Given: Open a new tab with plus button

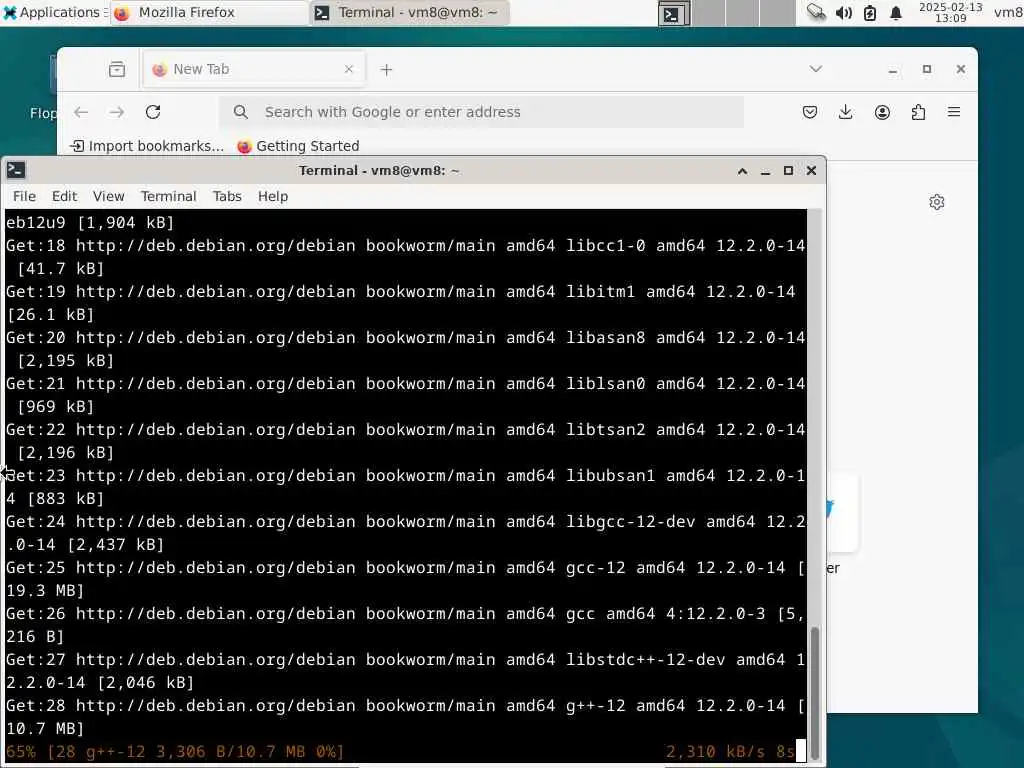Looking at the screenshot, I should pyautogui.click(x=386, y=70).
